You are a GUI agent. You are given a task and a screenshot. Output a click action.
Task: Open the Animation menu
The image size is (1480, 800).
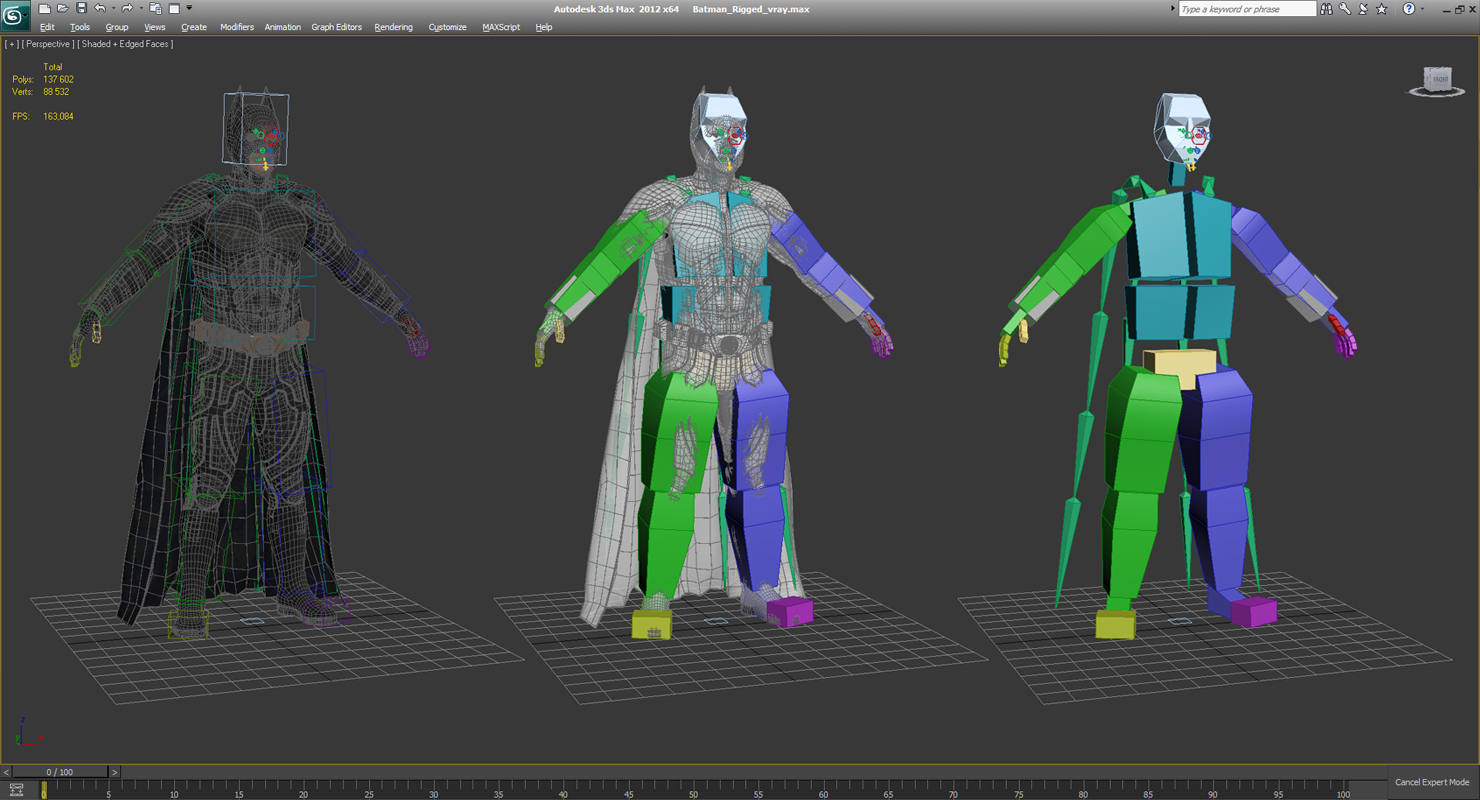pyautogui.click(x=282, y=27)
